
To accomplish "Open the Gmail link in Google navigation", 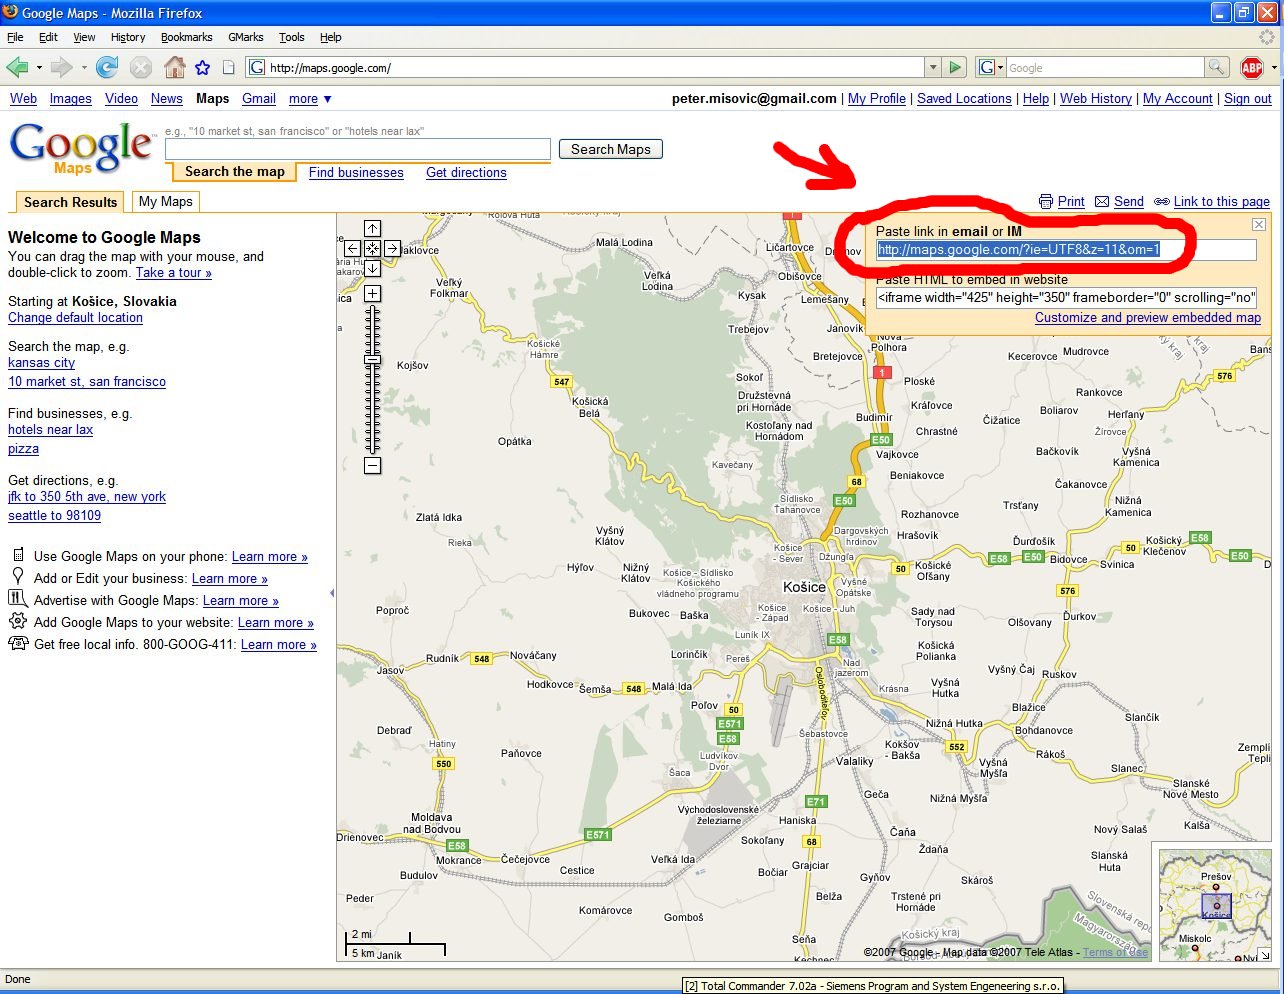I will [258, 98].
